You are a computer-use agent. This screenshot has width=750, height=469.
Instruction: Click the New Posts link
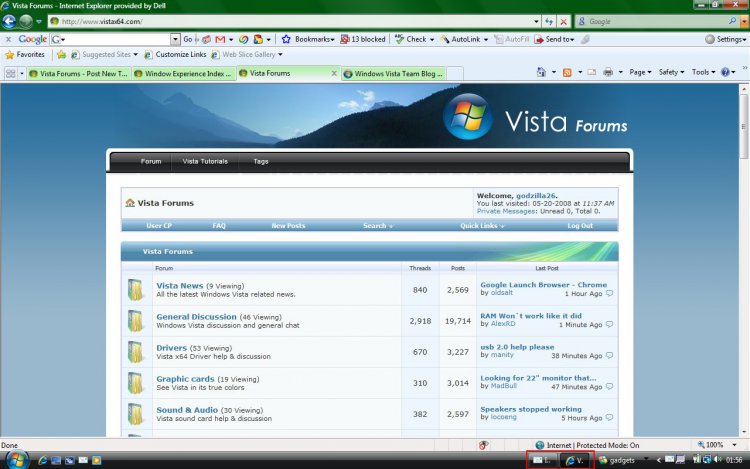coord(288,226)
